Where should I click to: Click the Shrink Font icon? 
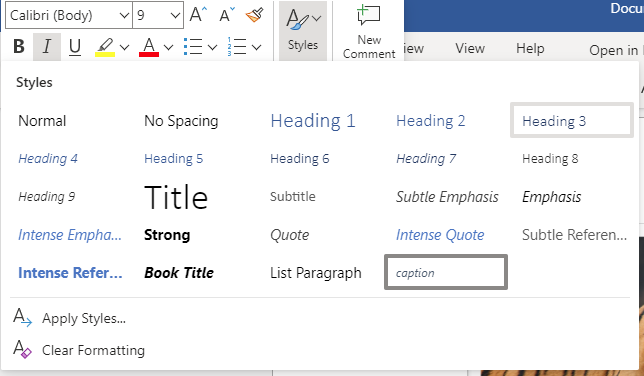[x=227, y=15]
